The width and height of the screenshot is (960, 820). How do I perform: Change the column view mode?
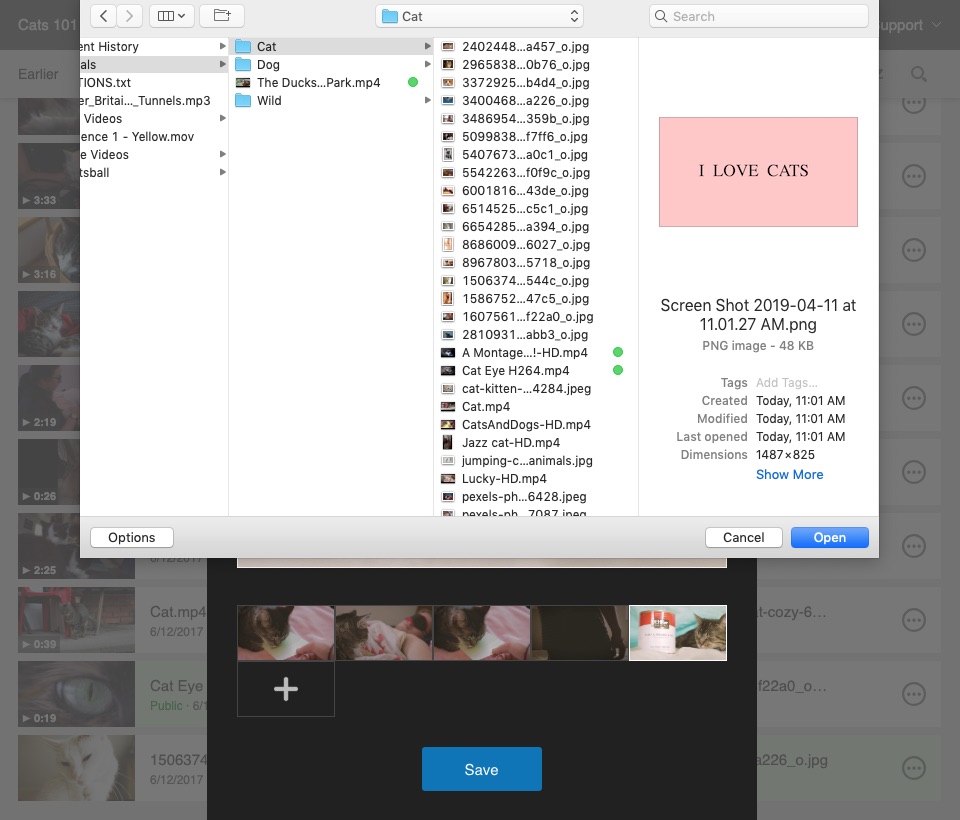[x=171, y=16]
